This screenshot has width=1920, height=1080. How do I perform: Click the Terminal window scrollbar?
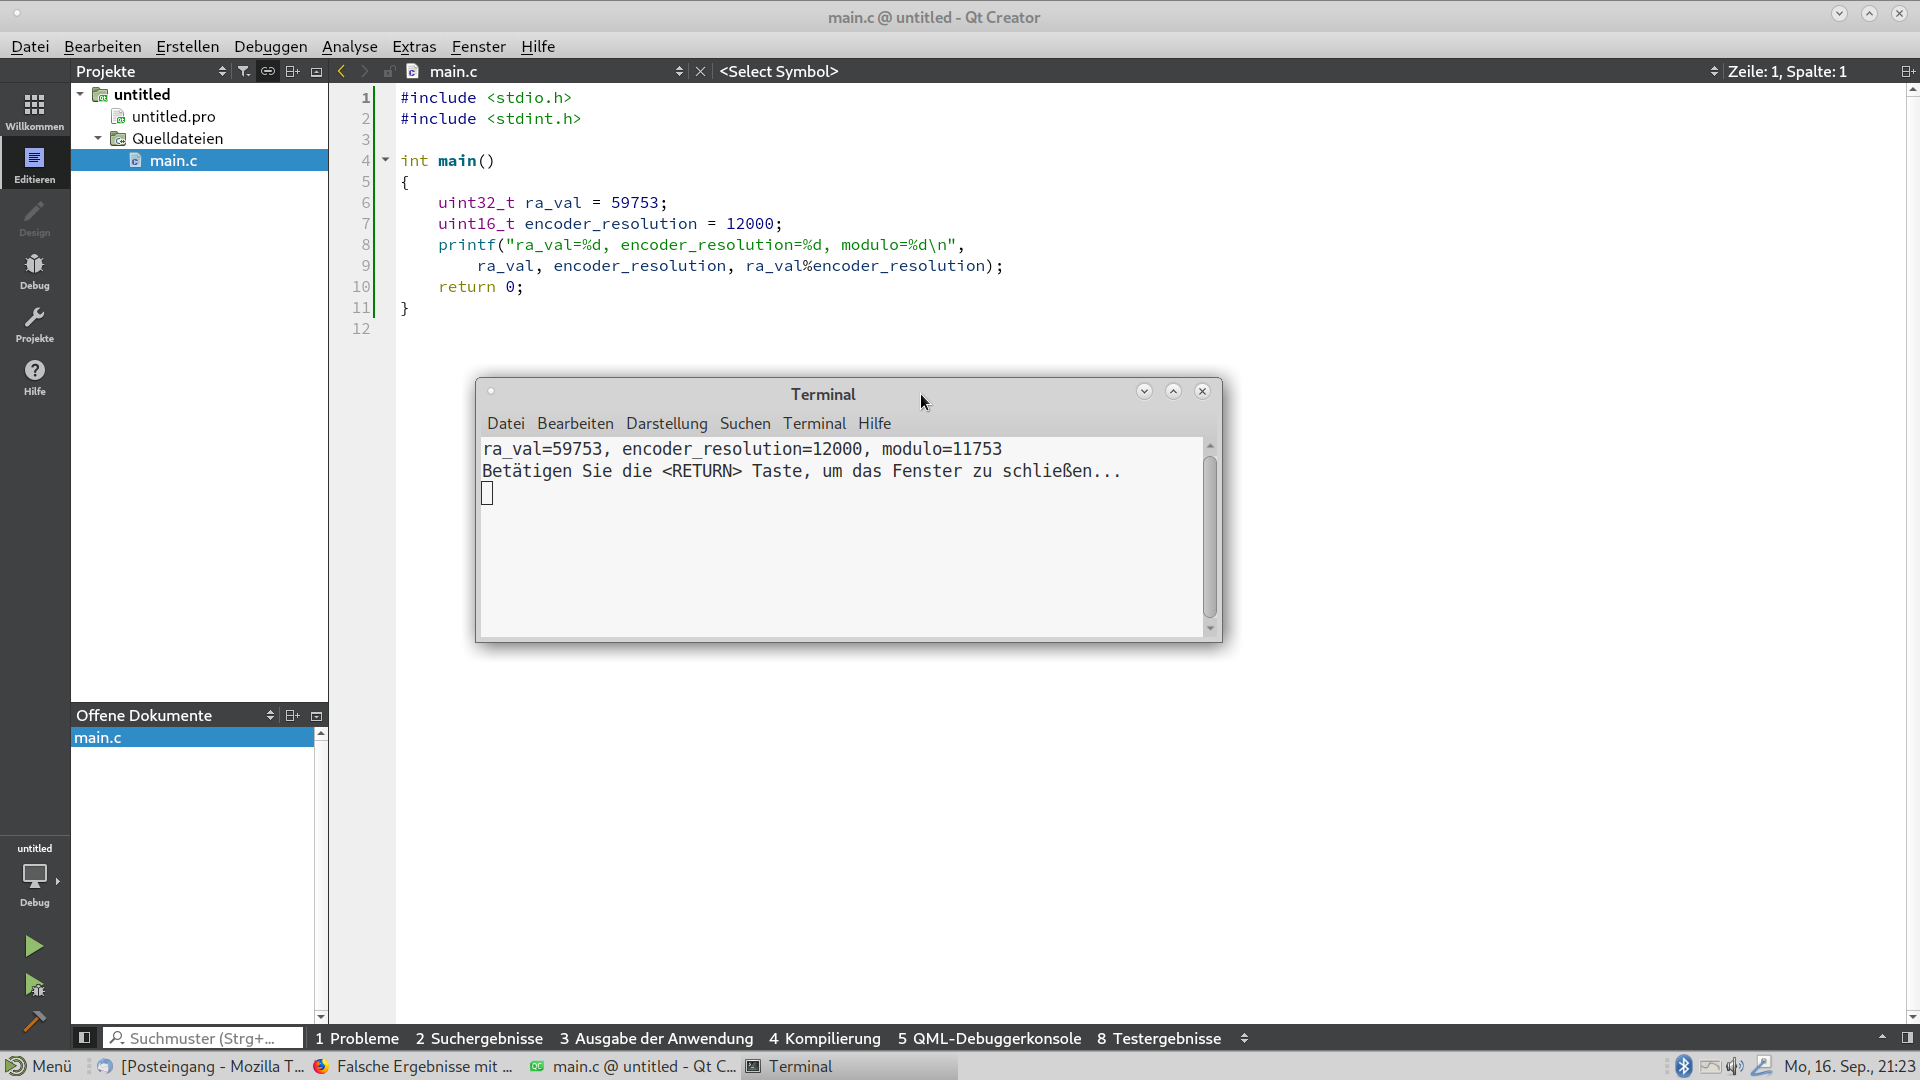point(1210,537)
